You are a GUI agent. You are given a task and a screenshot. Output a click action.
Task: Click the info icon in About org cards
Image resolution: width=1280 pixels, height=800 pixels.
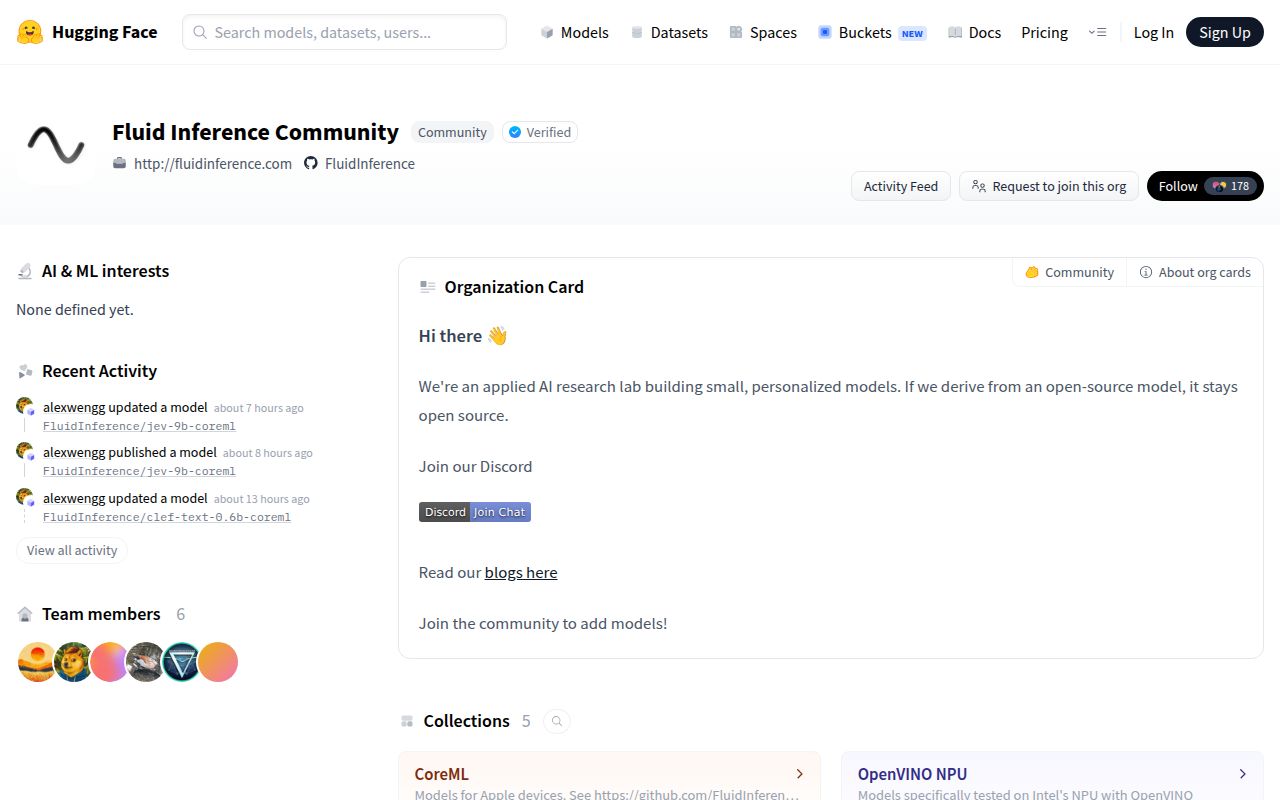(x=1146, y=272)
